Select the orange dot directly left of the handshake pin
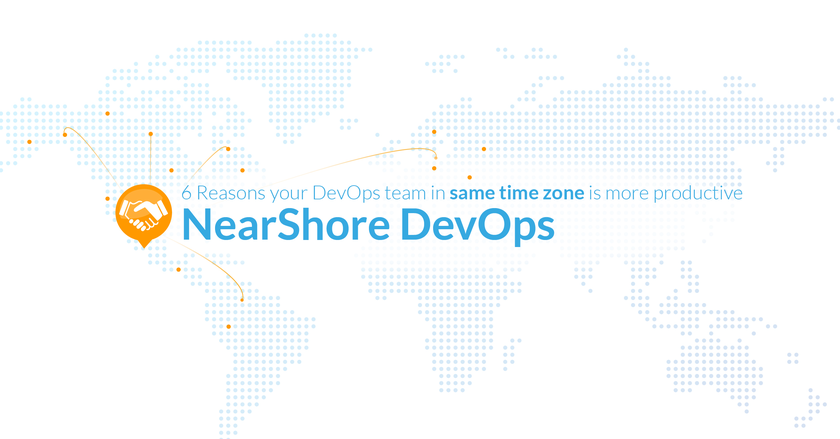Viewport: 840px width, 439px height. pyautogui.click(x=107, y=198)
